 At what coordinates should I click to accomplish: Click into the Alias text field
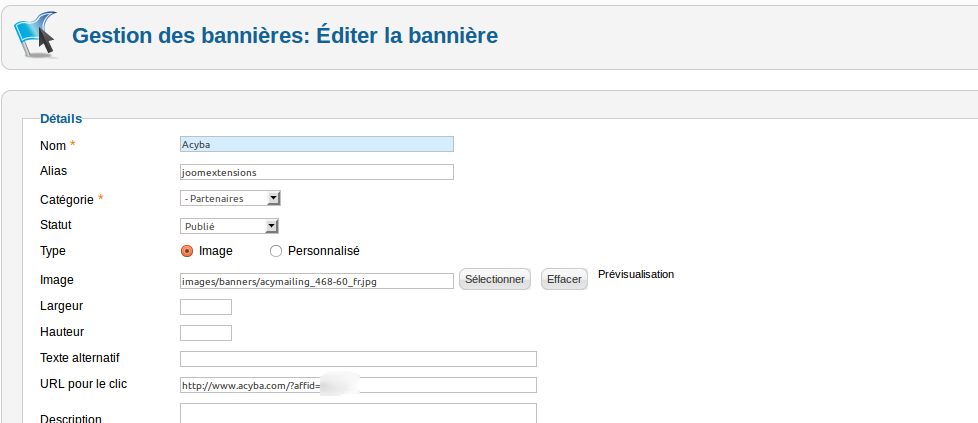(316, 172)
